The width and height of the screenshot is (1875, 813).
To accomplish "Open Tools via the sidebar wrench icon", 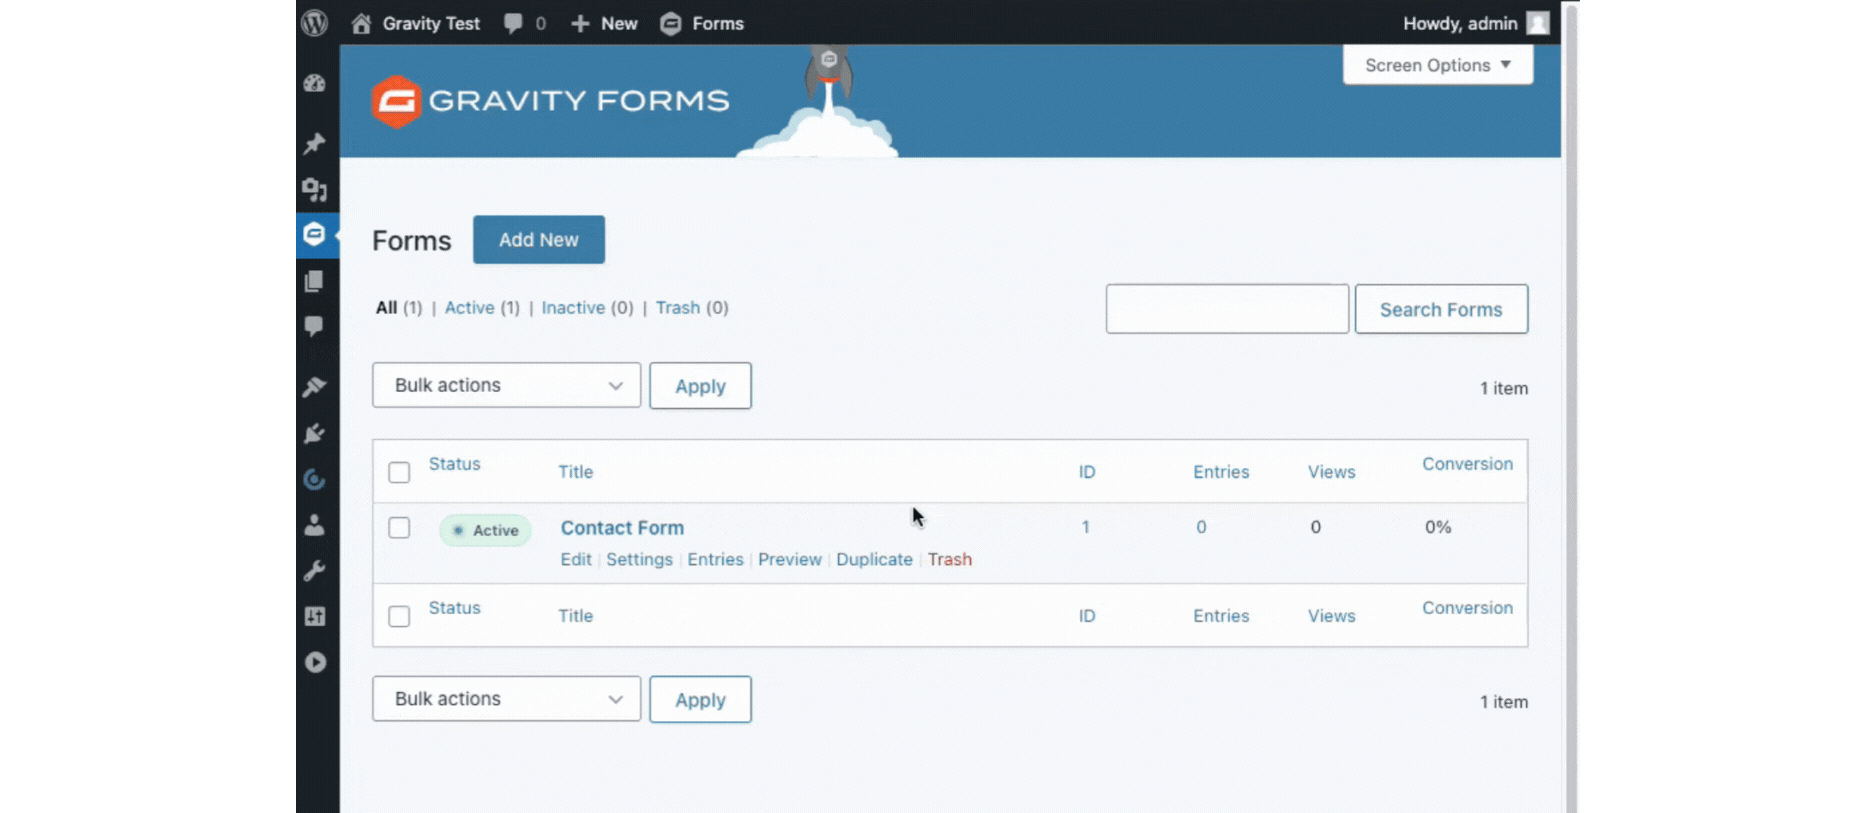I will pyautogui.click(x=315, y=571).
